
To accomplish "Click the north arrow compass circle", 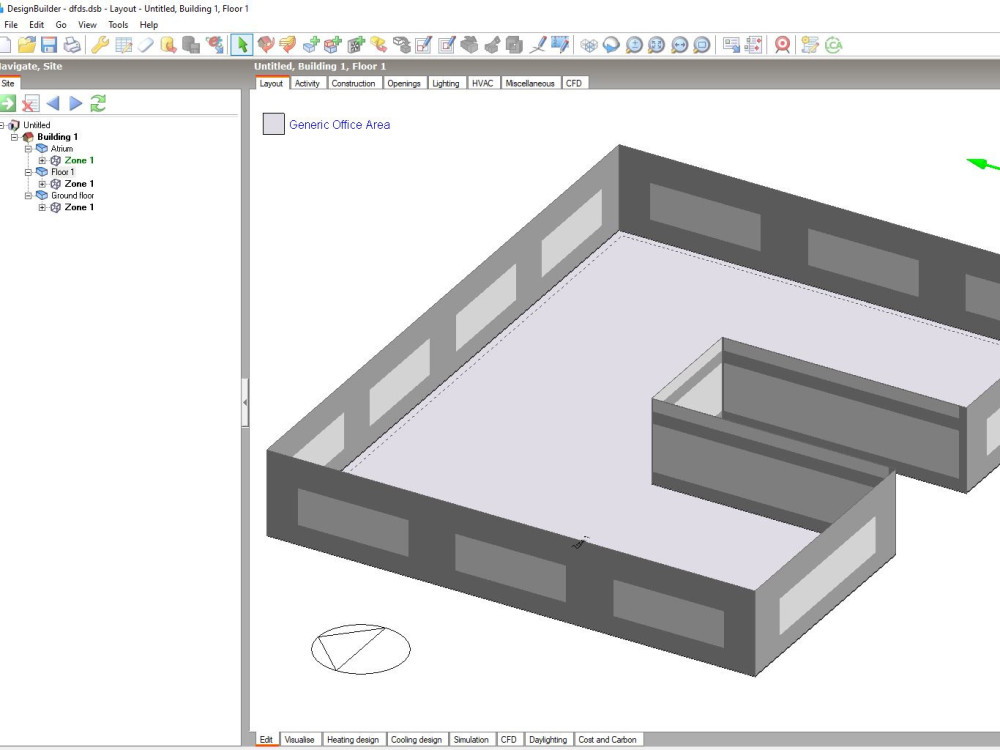I will pyautogui.click(x=360, y=649).
